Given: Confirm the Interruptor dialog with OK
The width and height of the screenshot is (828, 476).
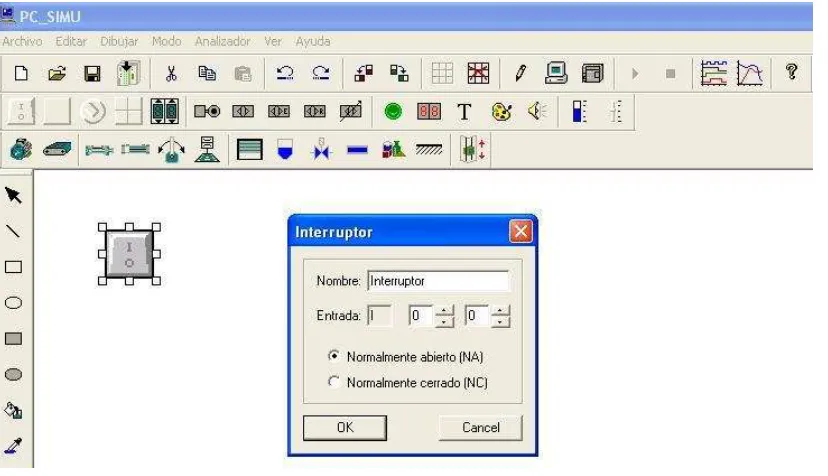Looking at the screenshot, I should tap(345, 427).
